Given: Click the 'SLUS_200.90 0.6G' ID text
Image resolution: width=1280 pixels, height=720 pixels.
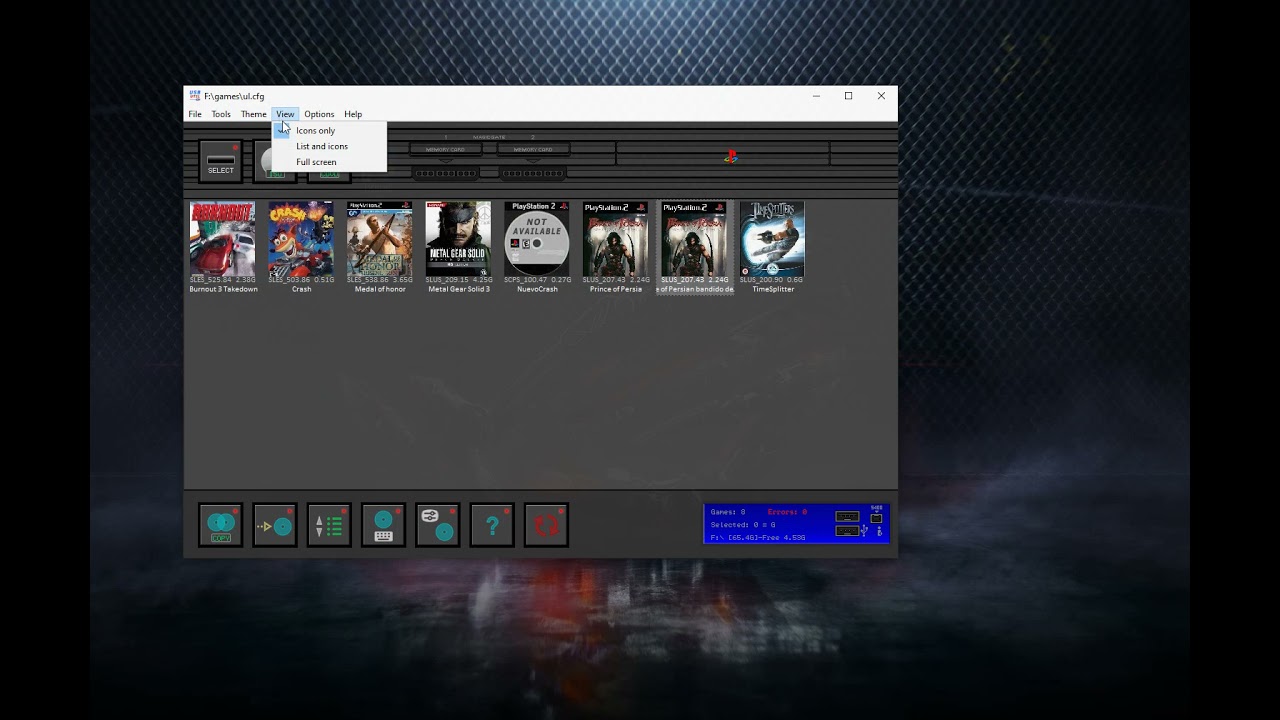Looking at the screenshot, I should click(x=773, y=280).
